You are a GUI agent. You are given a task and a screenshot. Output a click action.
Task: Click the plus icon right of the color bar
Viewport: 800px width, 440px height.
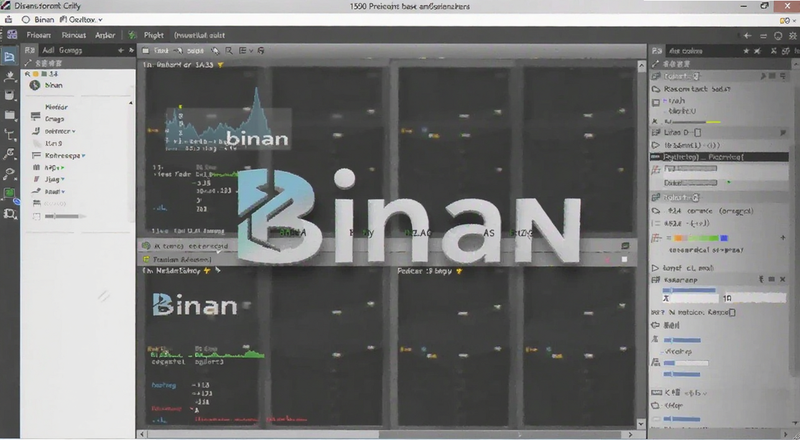click(783, 237)
